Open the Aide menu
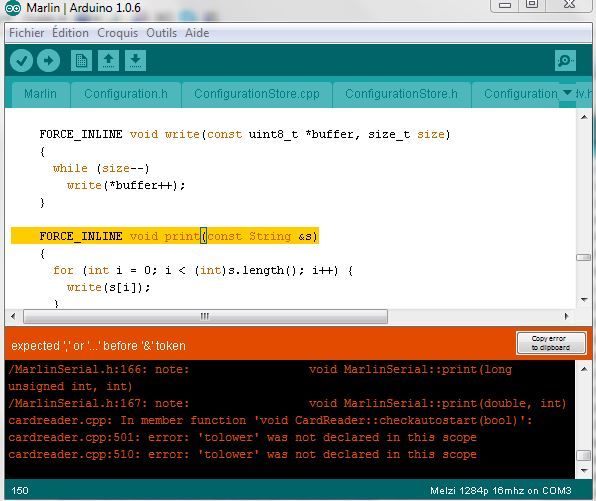Viewport: 596px width, 501px height. click(x=197, y=33)
